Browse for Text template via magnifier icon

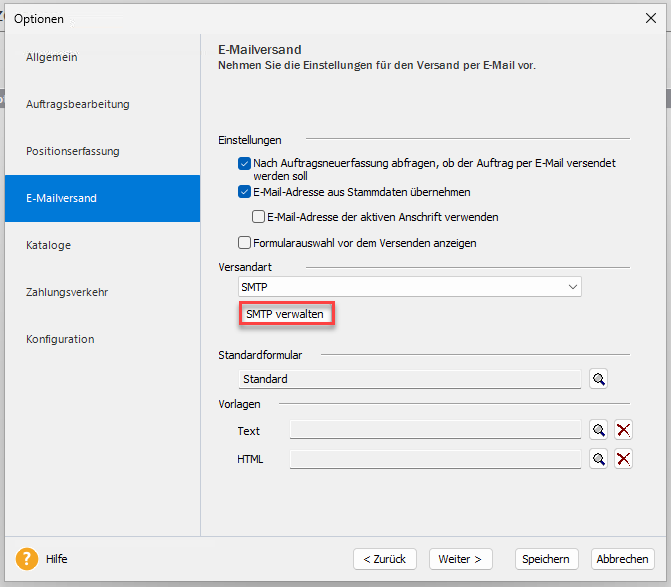[598, 430]
